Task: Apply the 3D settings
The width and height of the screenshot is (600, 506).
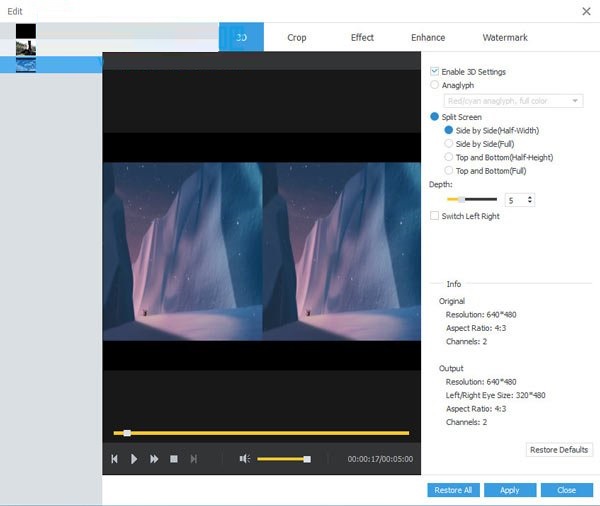Action: point(510,490)
